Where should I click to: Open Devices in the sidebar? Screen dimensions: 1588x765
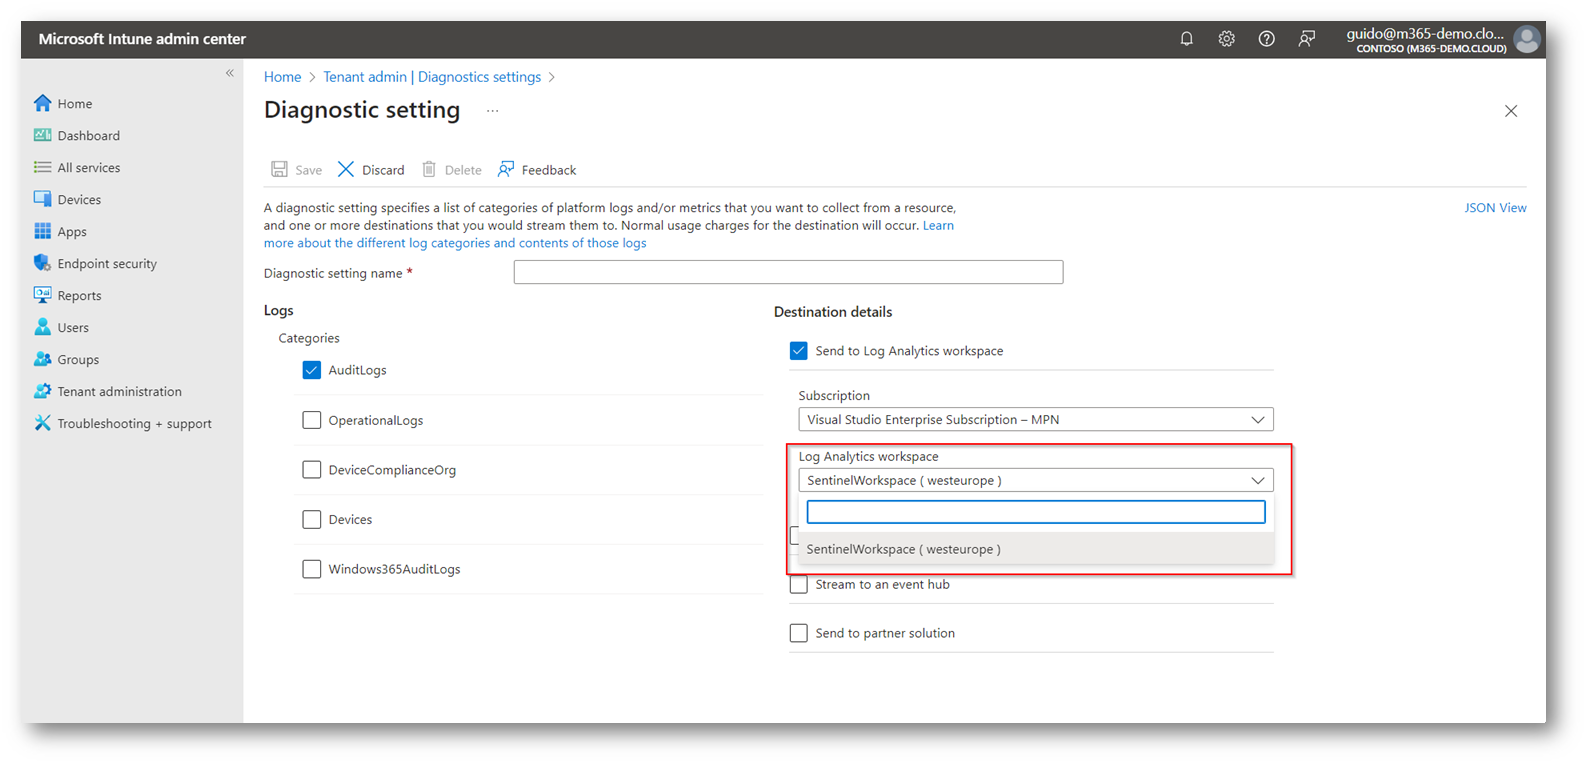coord(79,199)
